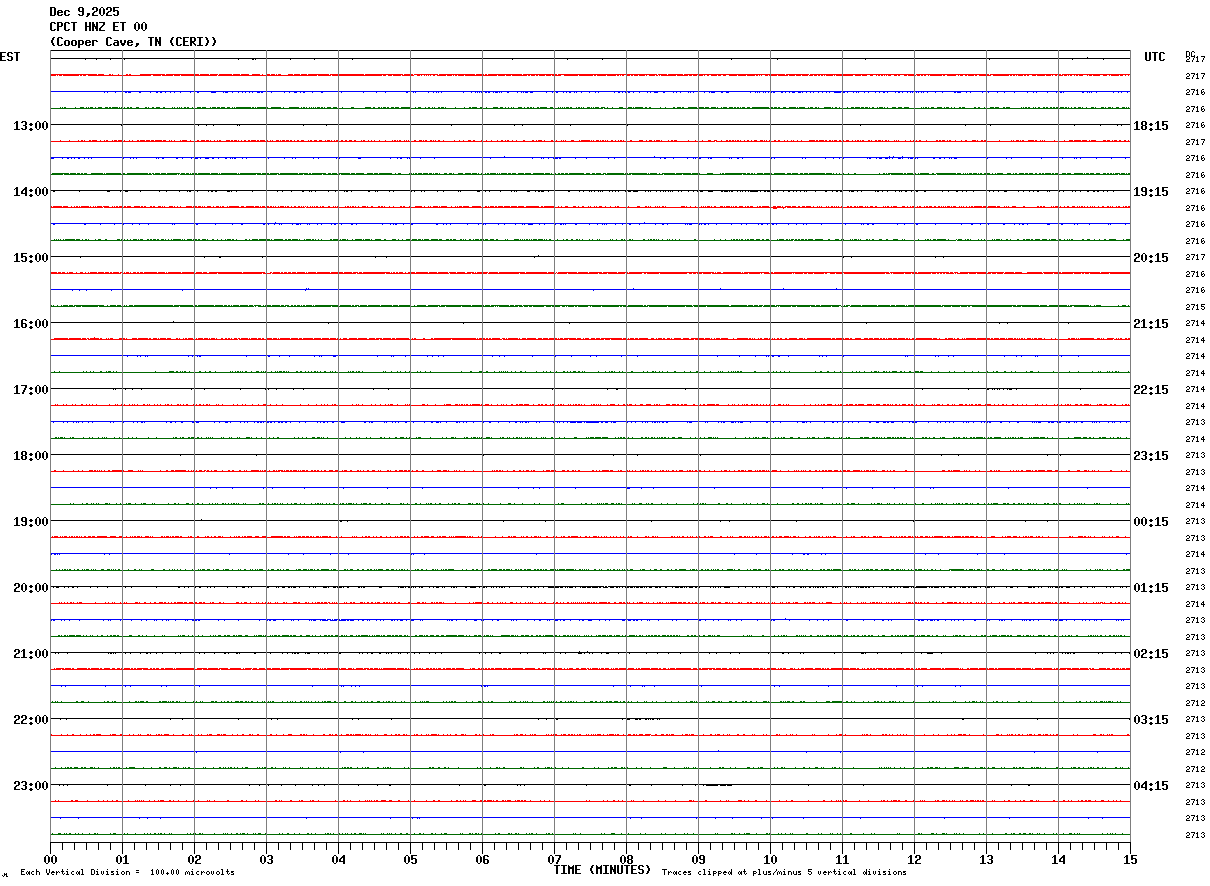Click minute 01 on the bottom axis
The height and width of the screenshot is (886, 1210).
pos(123,859)
